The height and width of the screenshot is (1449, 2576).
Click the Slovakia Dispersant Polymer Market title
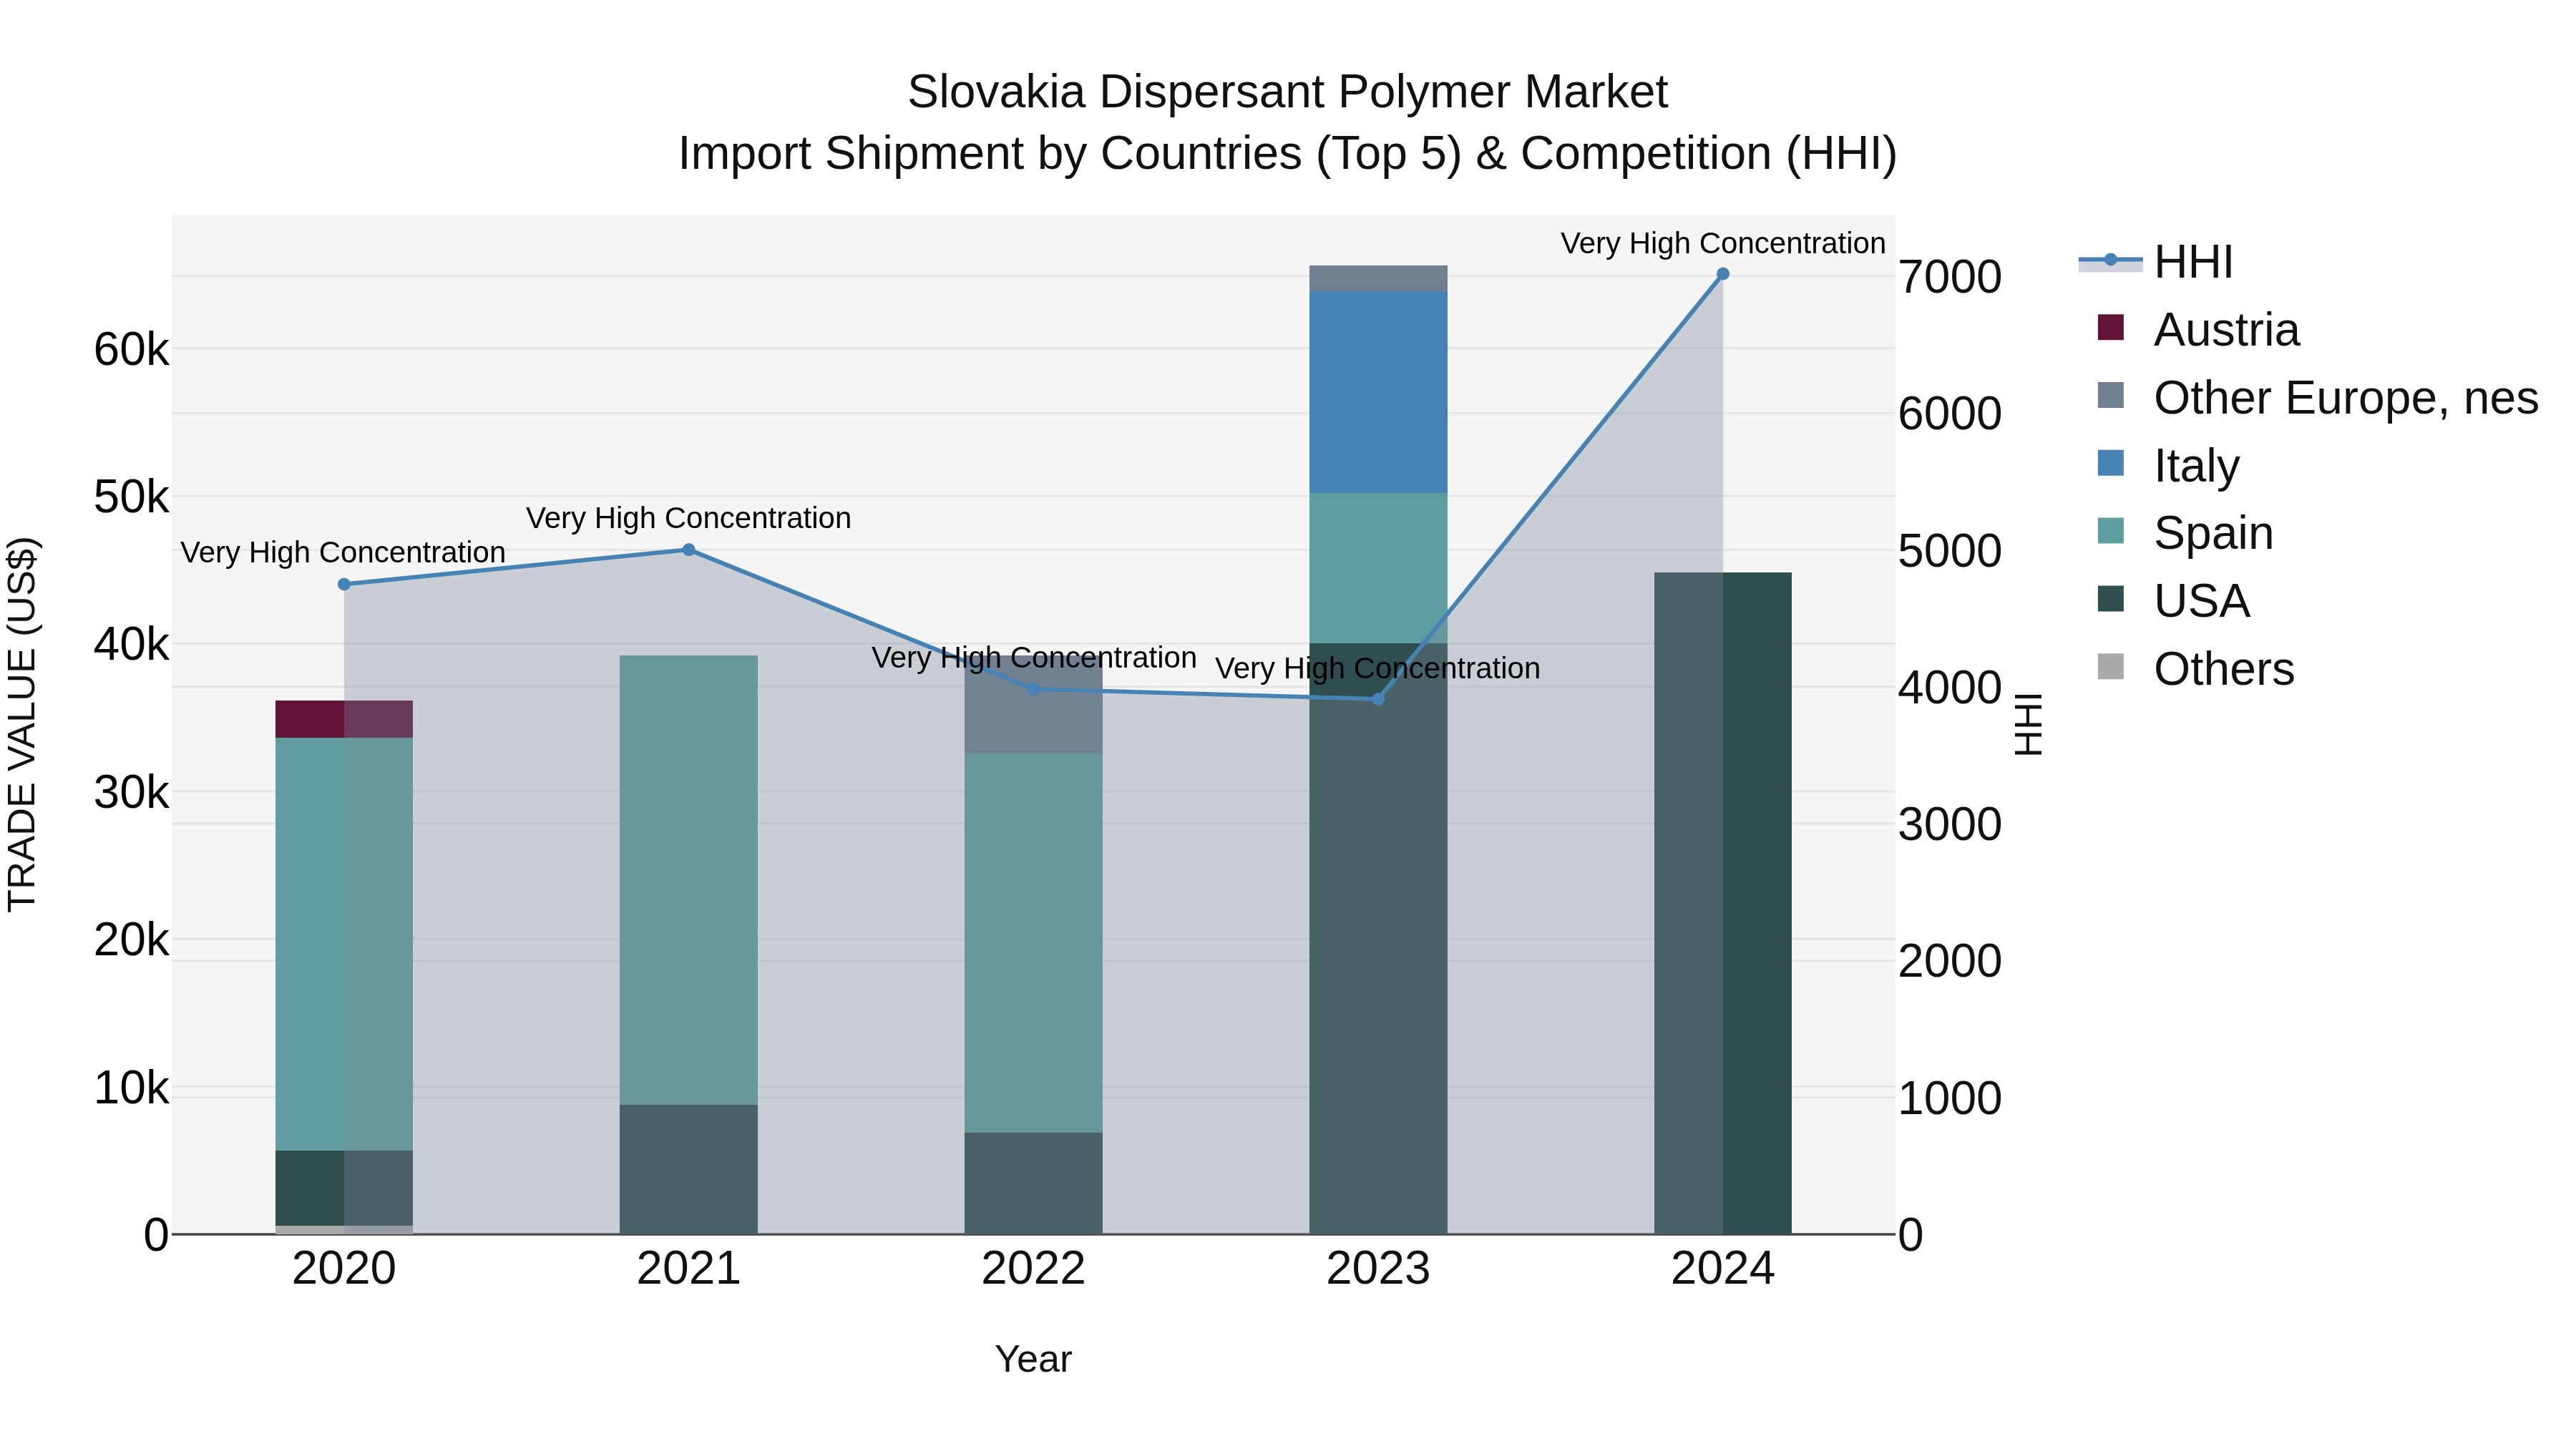coord(1288,92)
